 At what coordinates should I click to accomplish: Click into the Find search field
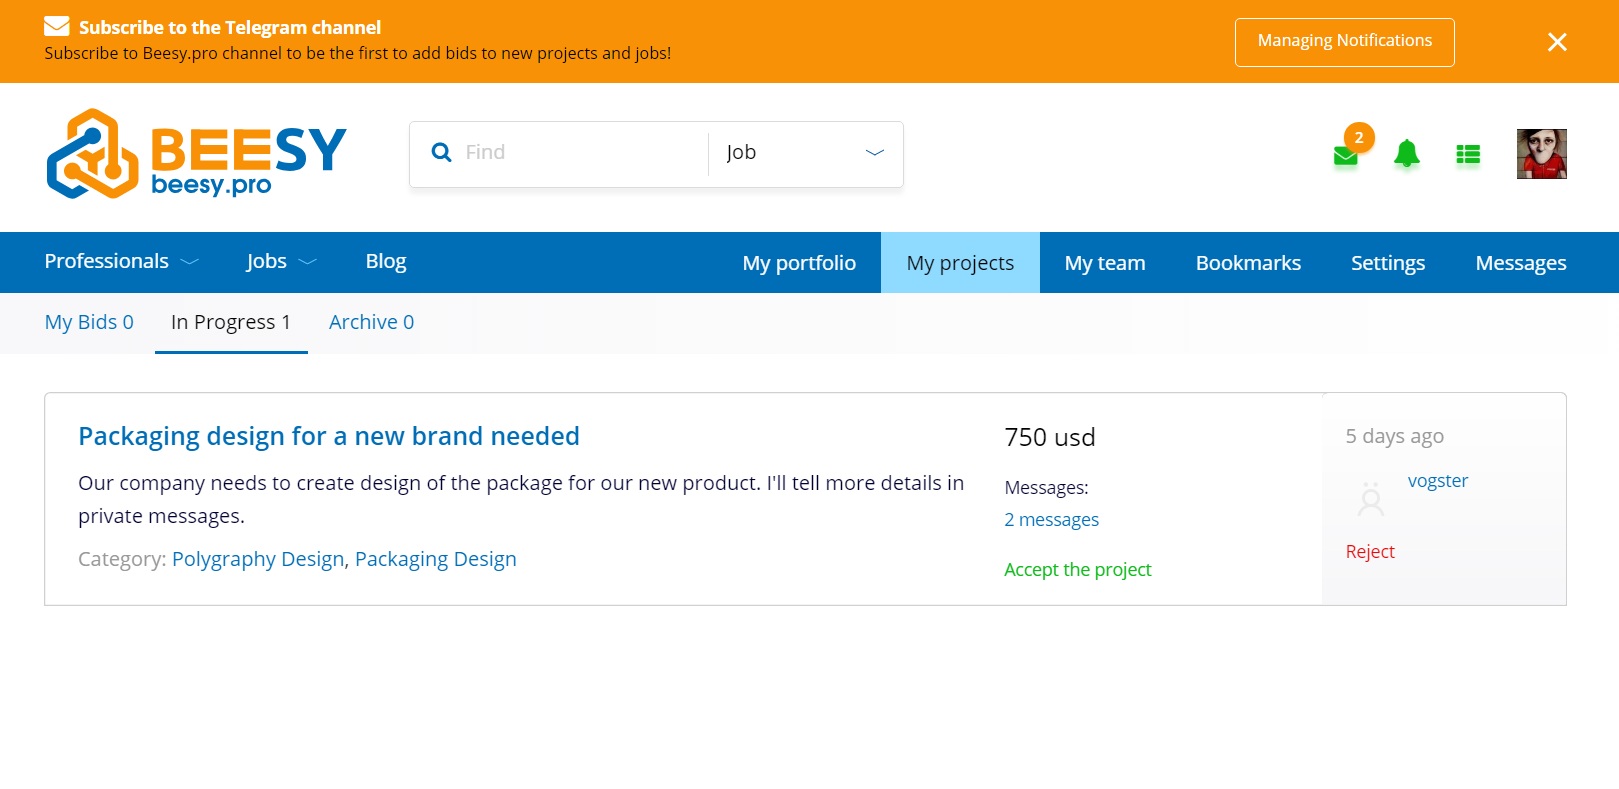click(x=580, y=153)
